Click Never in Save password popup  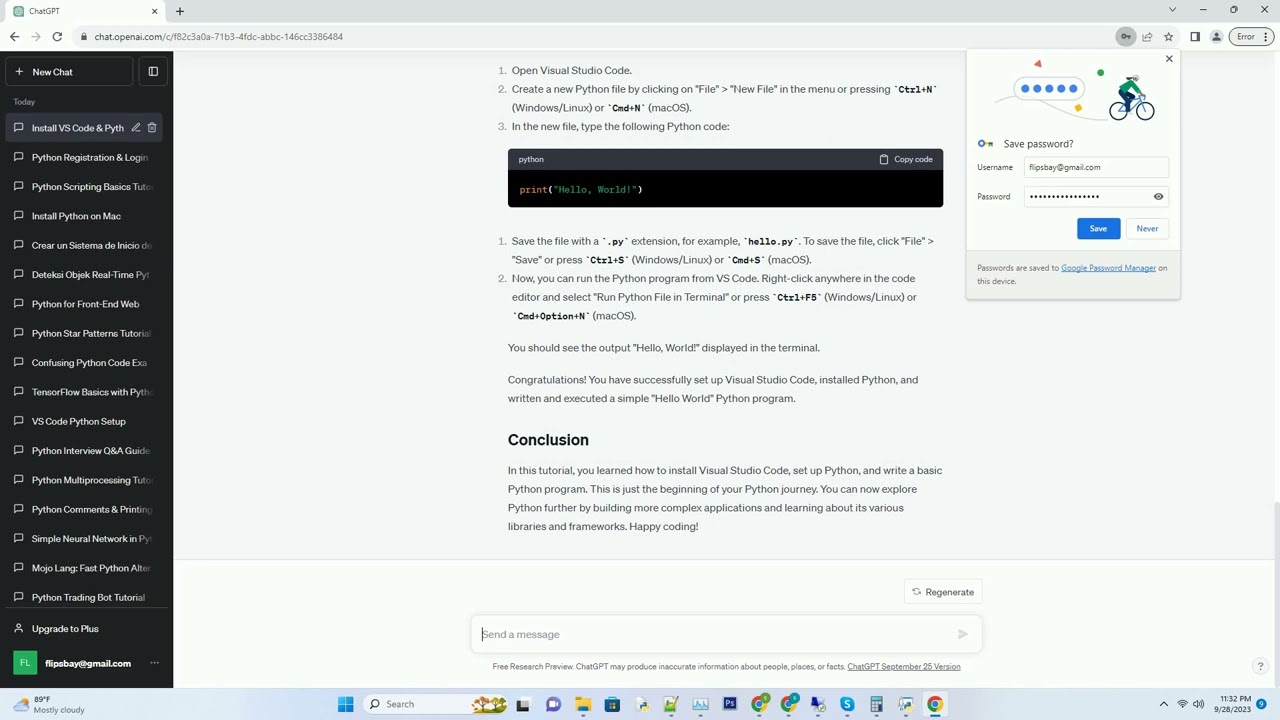coord(1147,229)
